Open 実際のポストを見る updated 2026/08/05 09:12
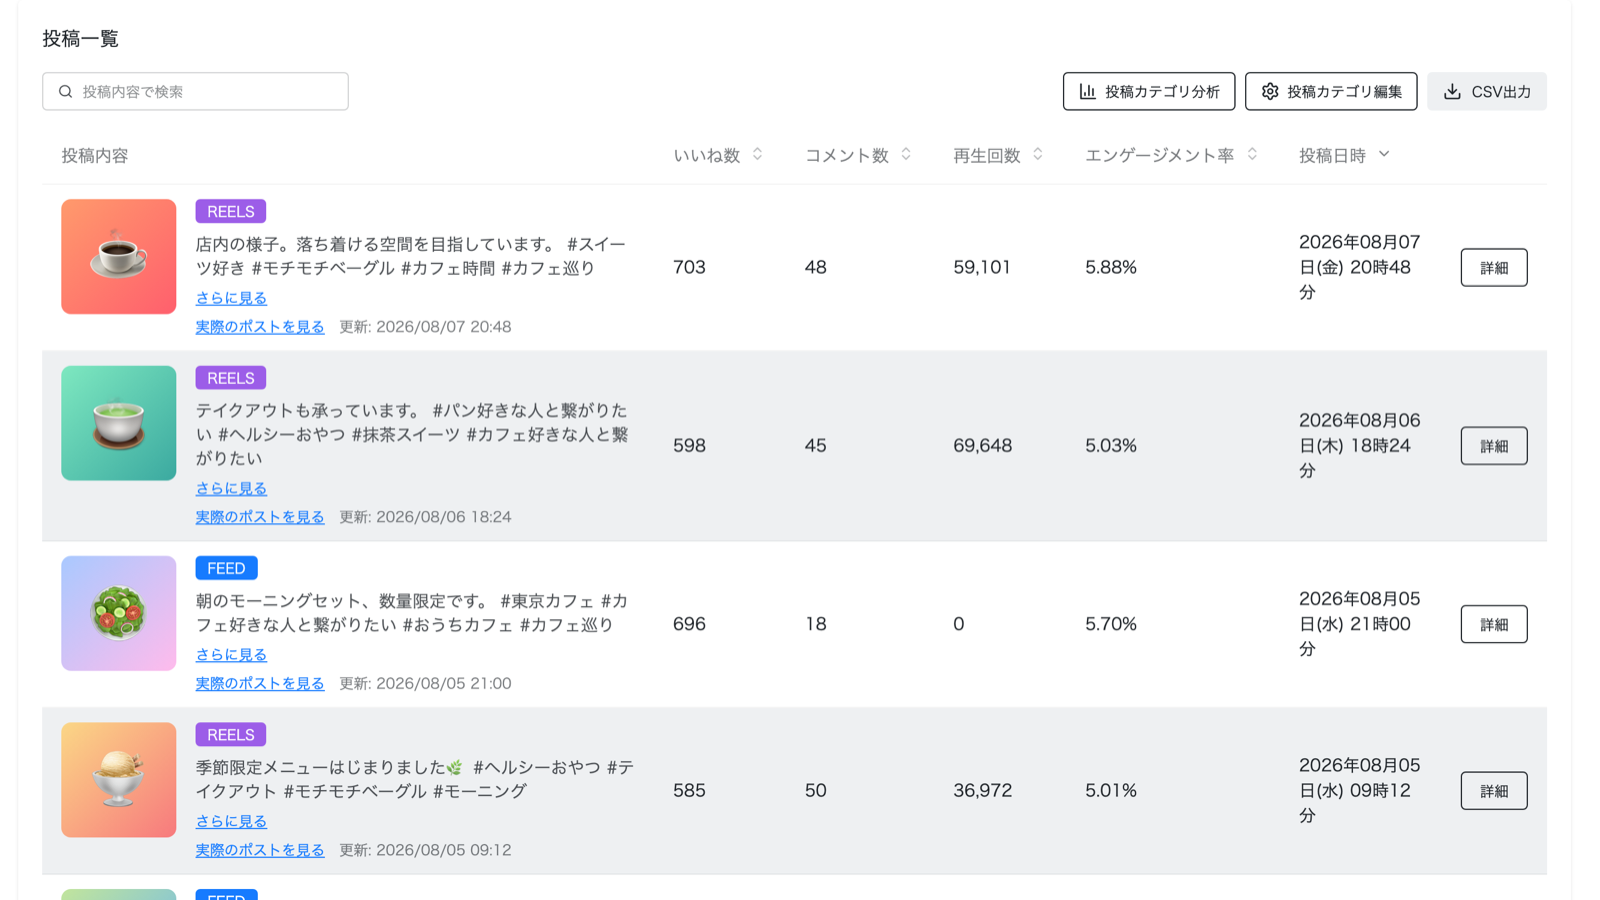This screenshot has width=1600, height=900. [x=260, y=850]
